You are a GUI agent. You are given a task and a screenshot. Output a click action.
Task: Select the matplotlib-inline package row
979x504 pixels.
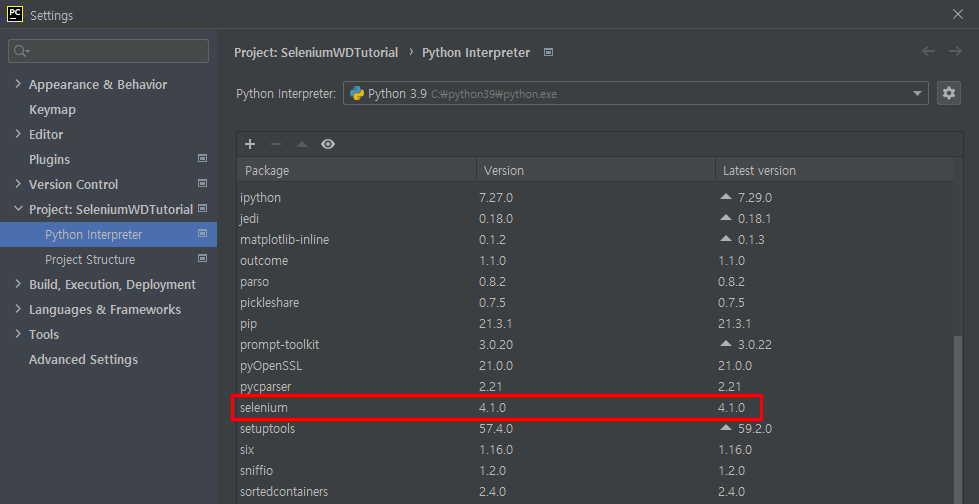coord(595,240)
